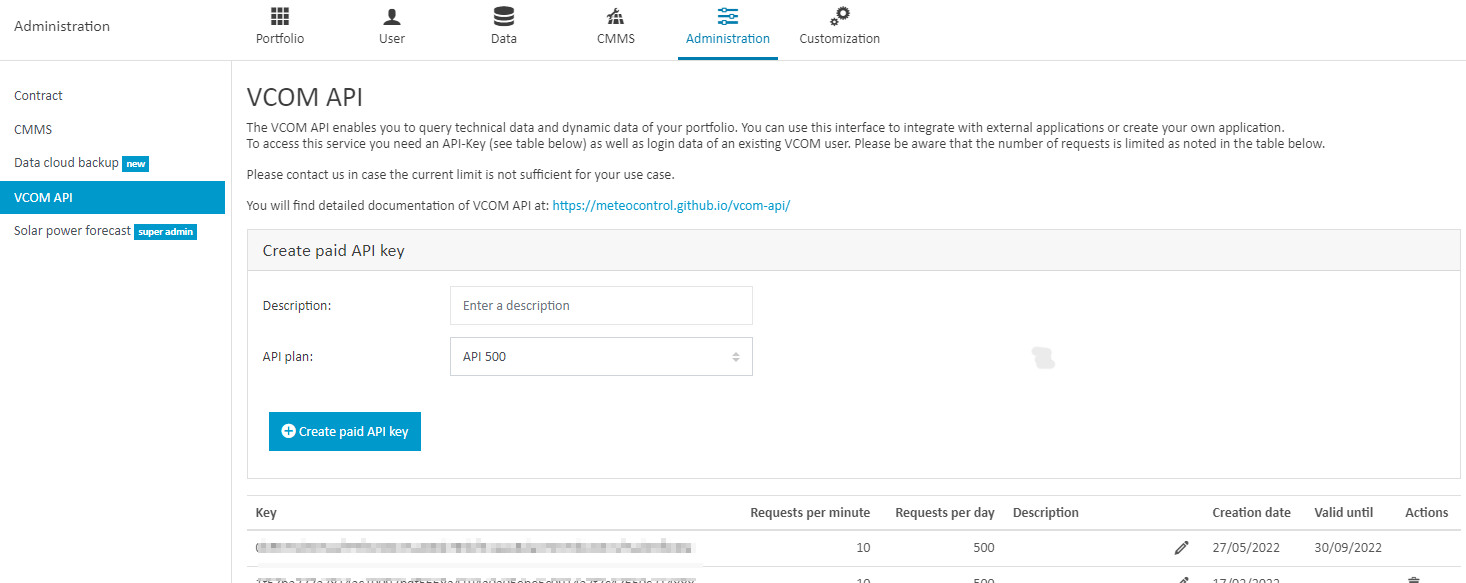This screenshot has width=1466, height=583.
Task: Select the VCOM API sidebar item
Action: 43,197
